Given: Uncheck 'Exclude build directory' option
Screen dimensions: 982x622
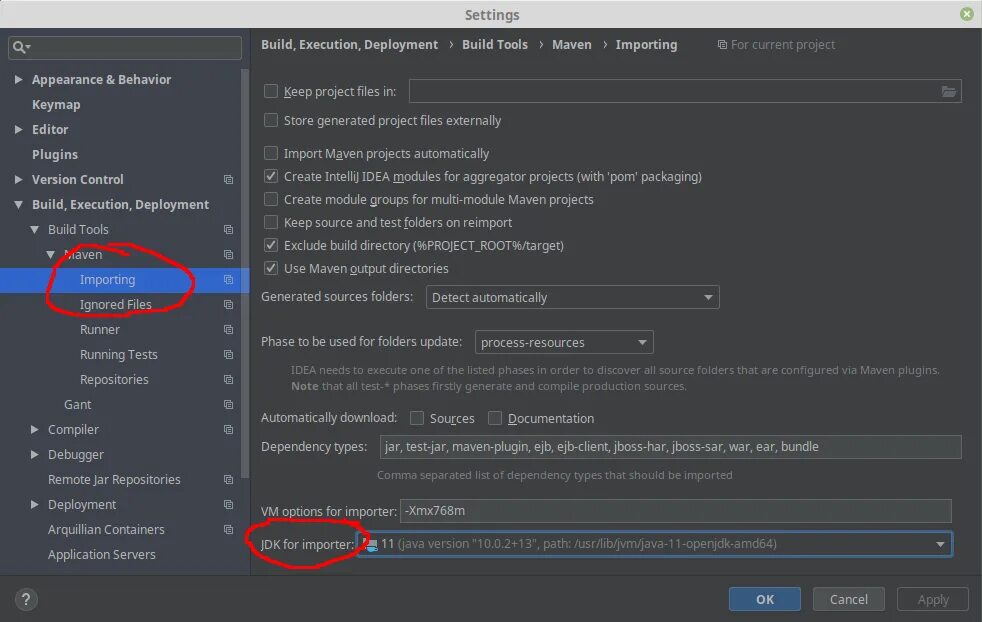Looking at the screenshot, I should (x=271, y=246).
